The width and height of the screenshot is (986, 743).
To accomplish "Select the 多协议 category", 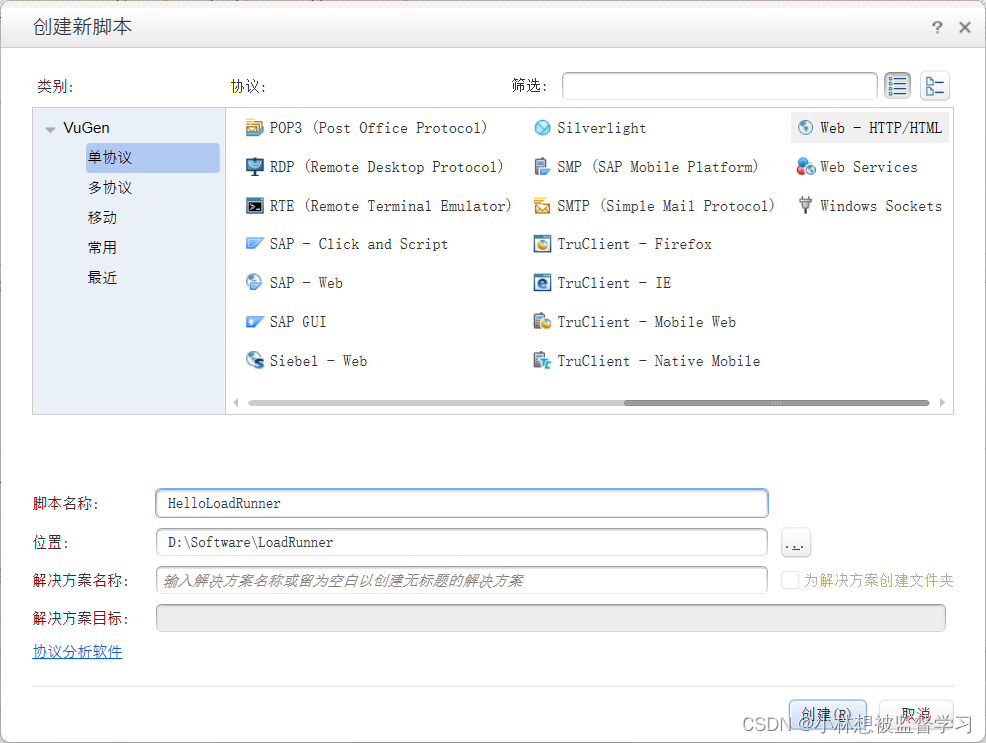I will [110, 187].
